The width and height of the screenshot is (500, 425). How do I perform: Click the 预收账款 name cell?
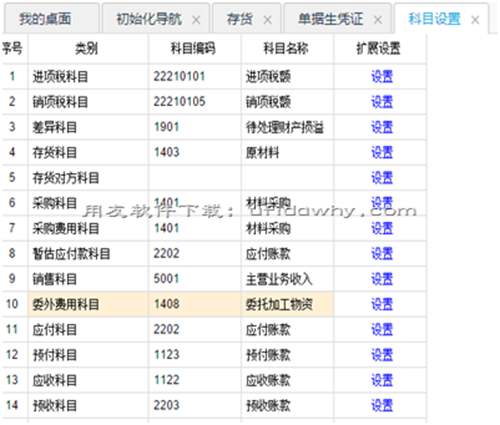pyautogui.click(x=287, y=406)
